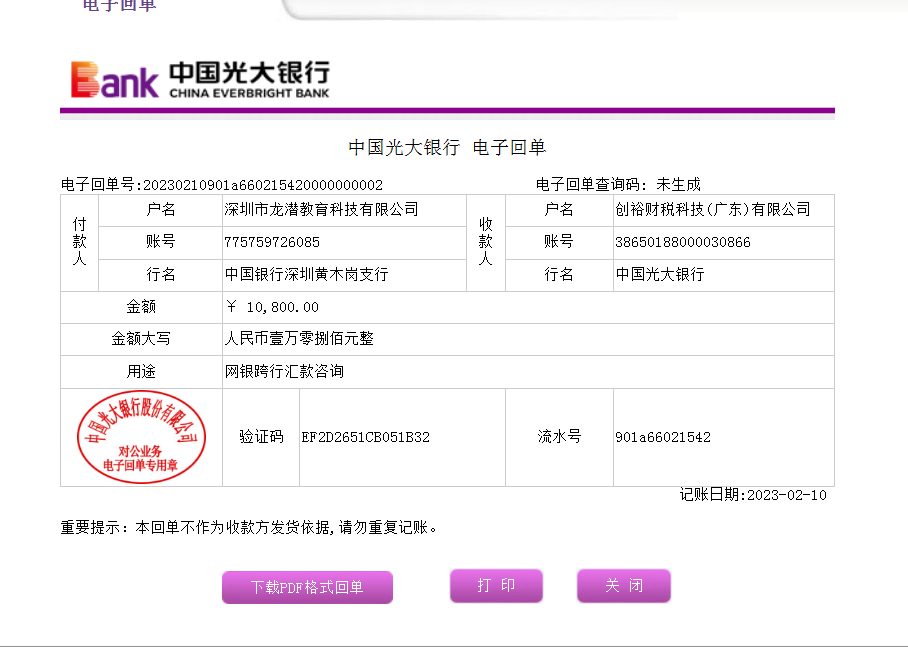Click the China Everbright Bank logo
The width and height of the screenshot is (908, 647).
[200, 79]
